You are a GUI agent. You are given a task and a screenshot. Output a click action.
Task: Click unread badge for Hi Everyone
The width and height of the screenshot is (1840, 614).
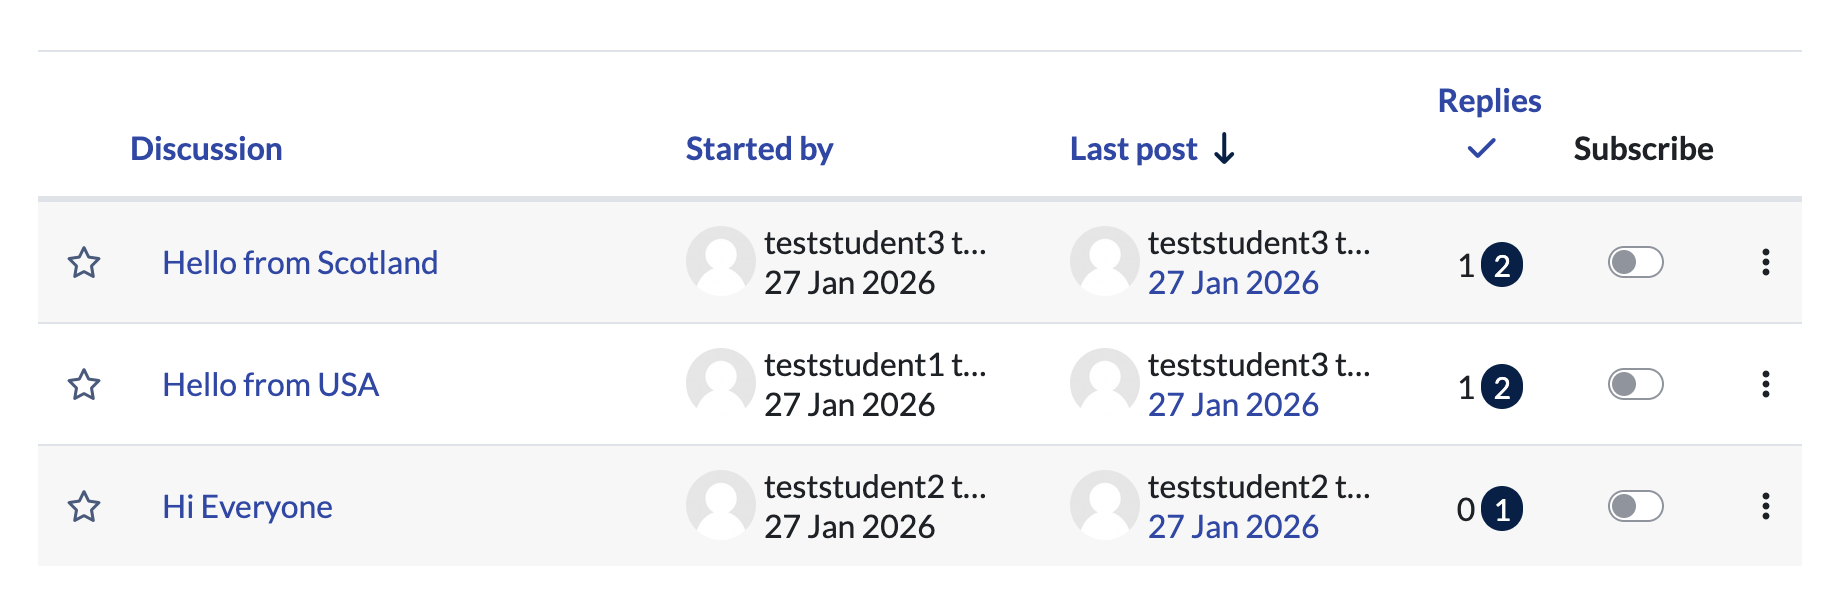coord(1502,509)
